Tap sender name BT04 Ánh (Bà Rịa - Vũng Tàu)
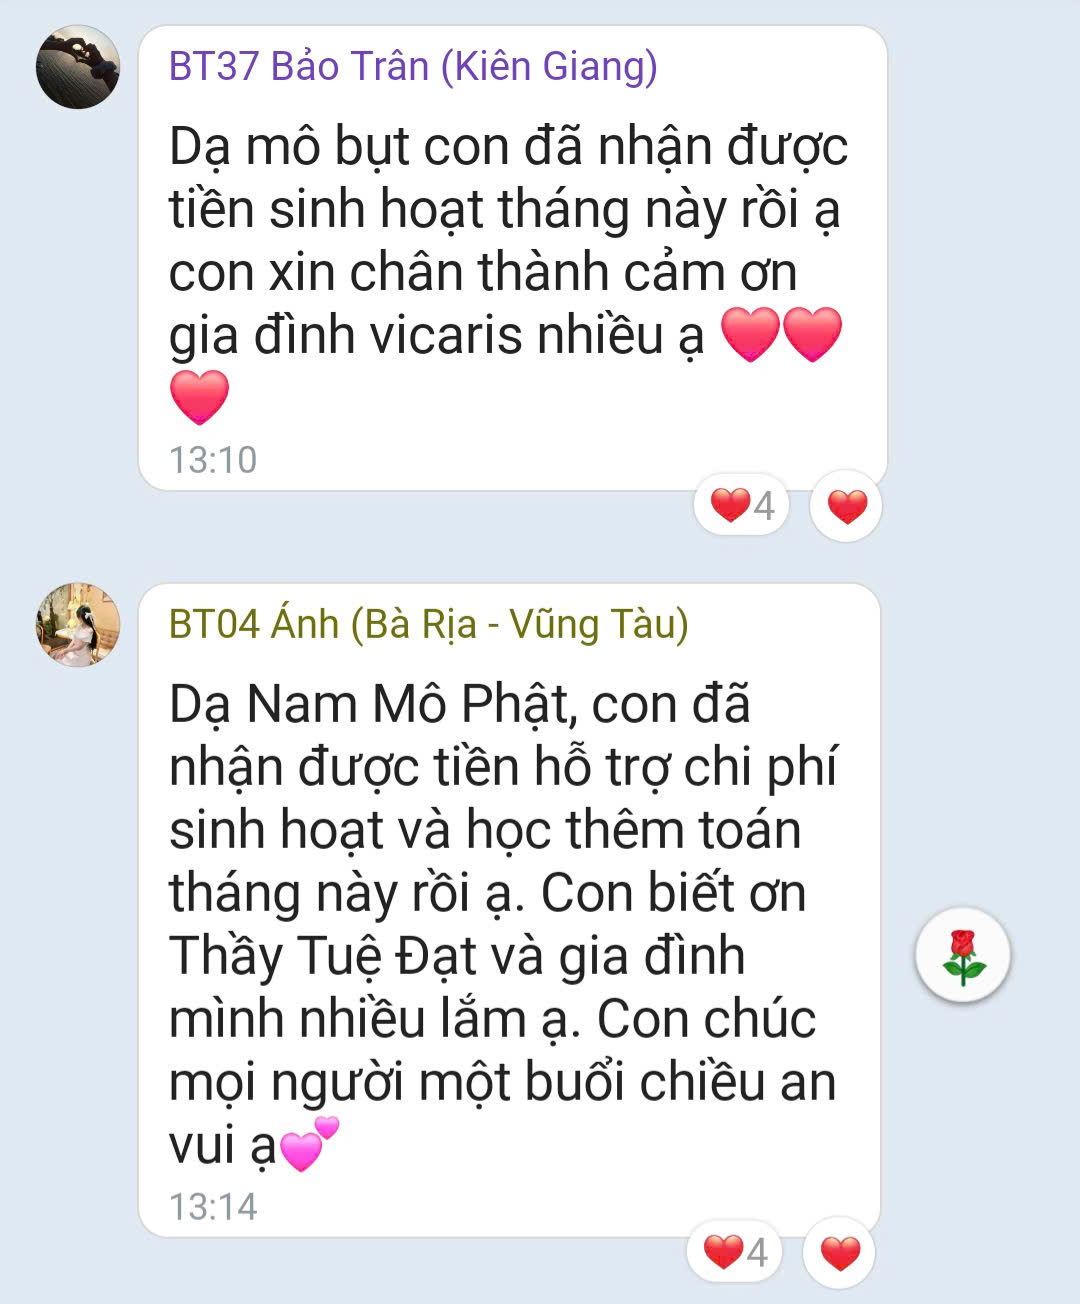This screenshot has width=1080, height=1304. [x=428, y=624]
